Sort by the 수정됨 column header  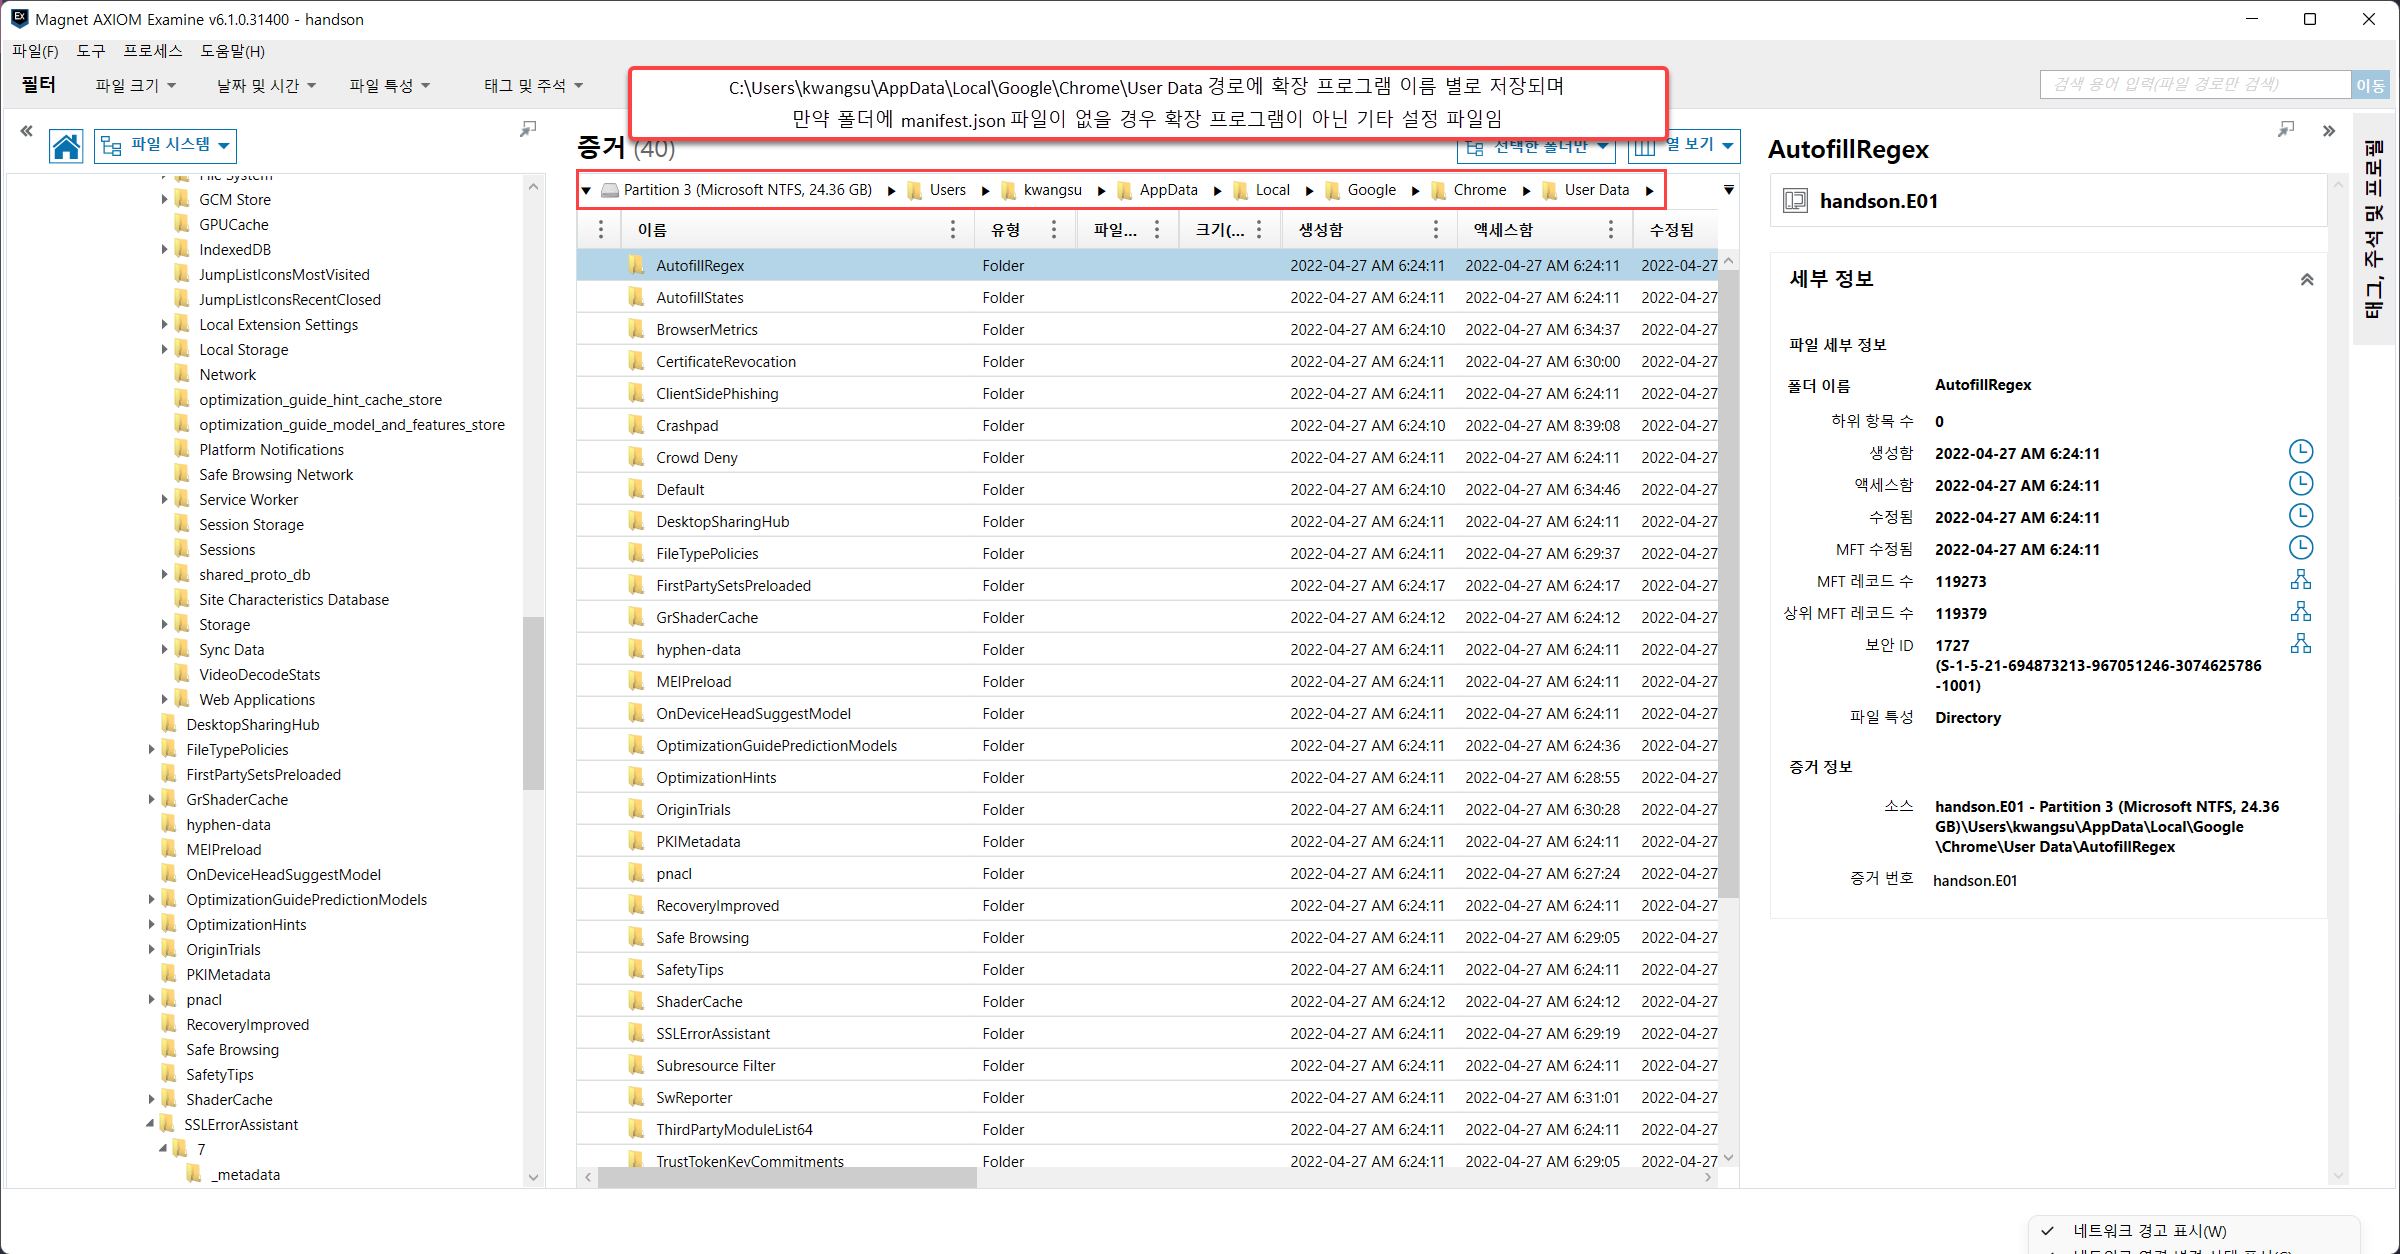[x=1675, y=230]
